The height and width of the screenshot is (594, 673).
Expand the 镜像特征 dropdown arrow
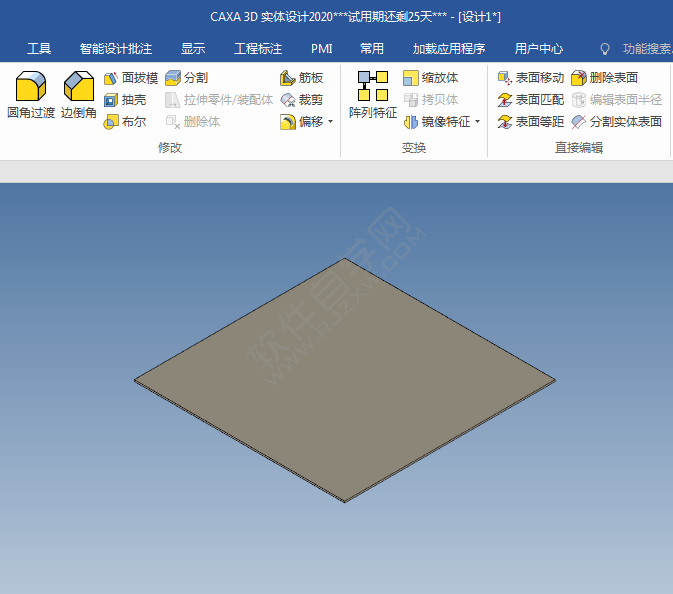point(477,121)
